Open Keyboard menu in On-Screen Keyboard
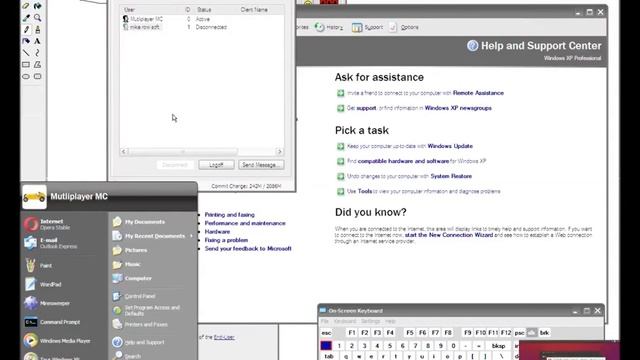This screenshot has height=360, width=640. [x=345, y=321]
